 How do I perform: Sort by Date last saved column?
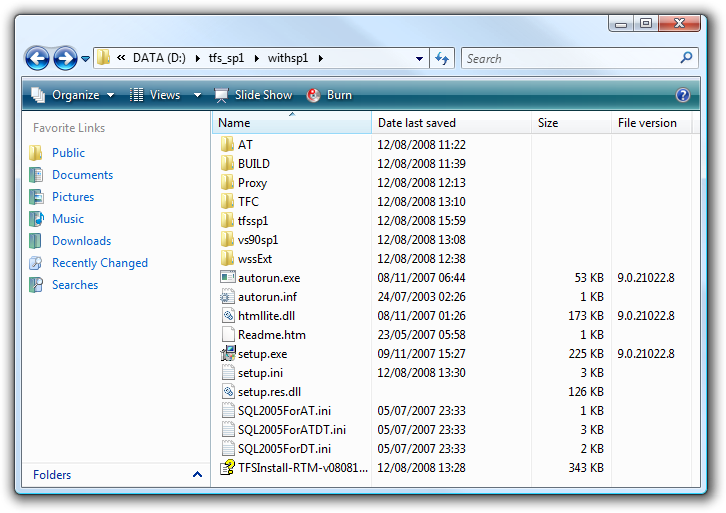pos(451,123)
